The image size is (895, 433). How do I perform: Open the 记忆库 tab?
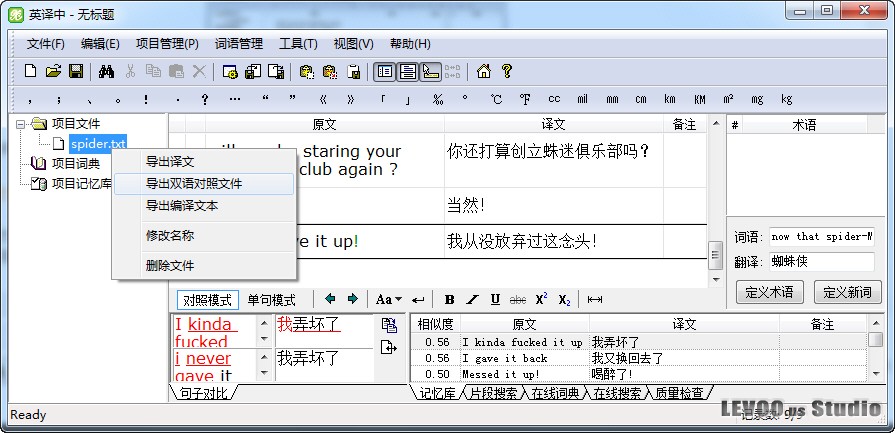[x=438, y=392]
